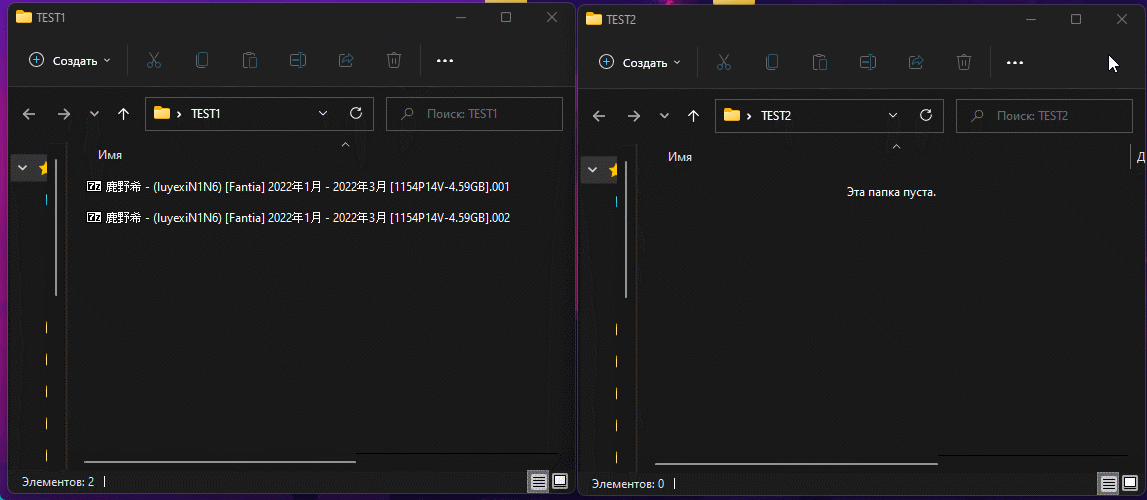Minimize the TEST2 window

[1030, 19]
